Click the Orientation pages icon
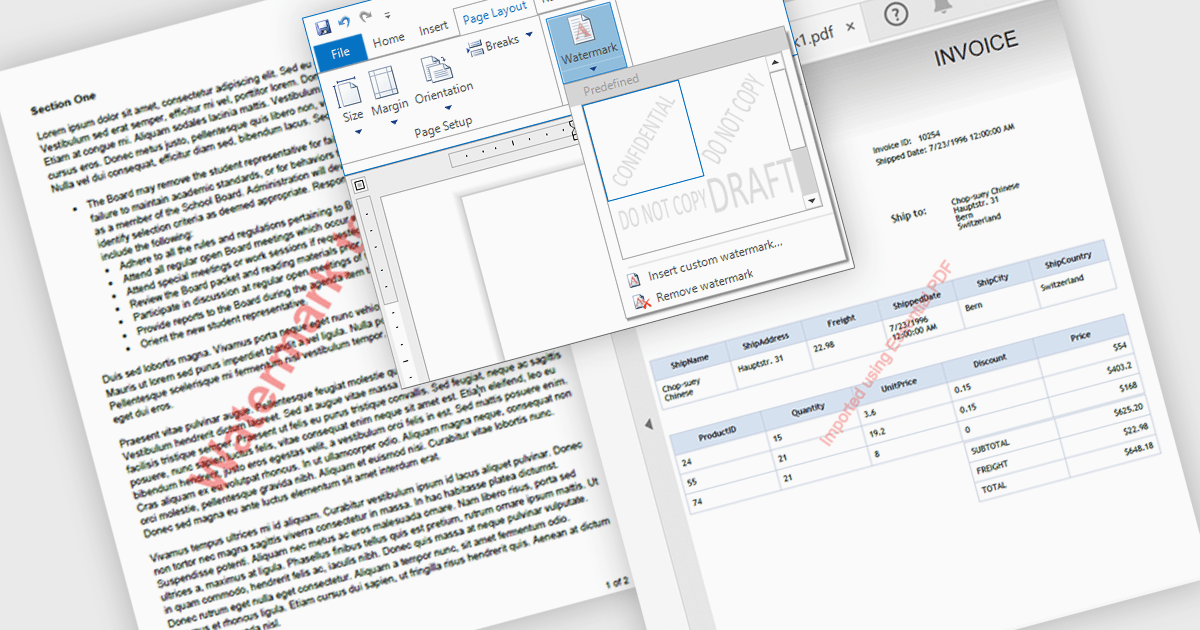The width and height of the screenshot is (1200, 630). [x=436, y=69]
